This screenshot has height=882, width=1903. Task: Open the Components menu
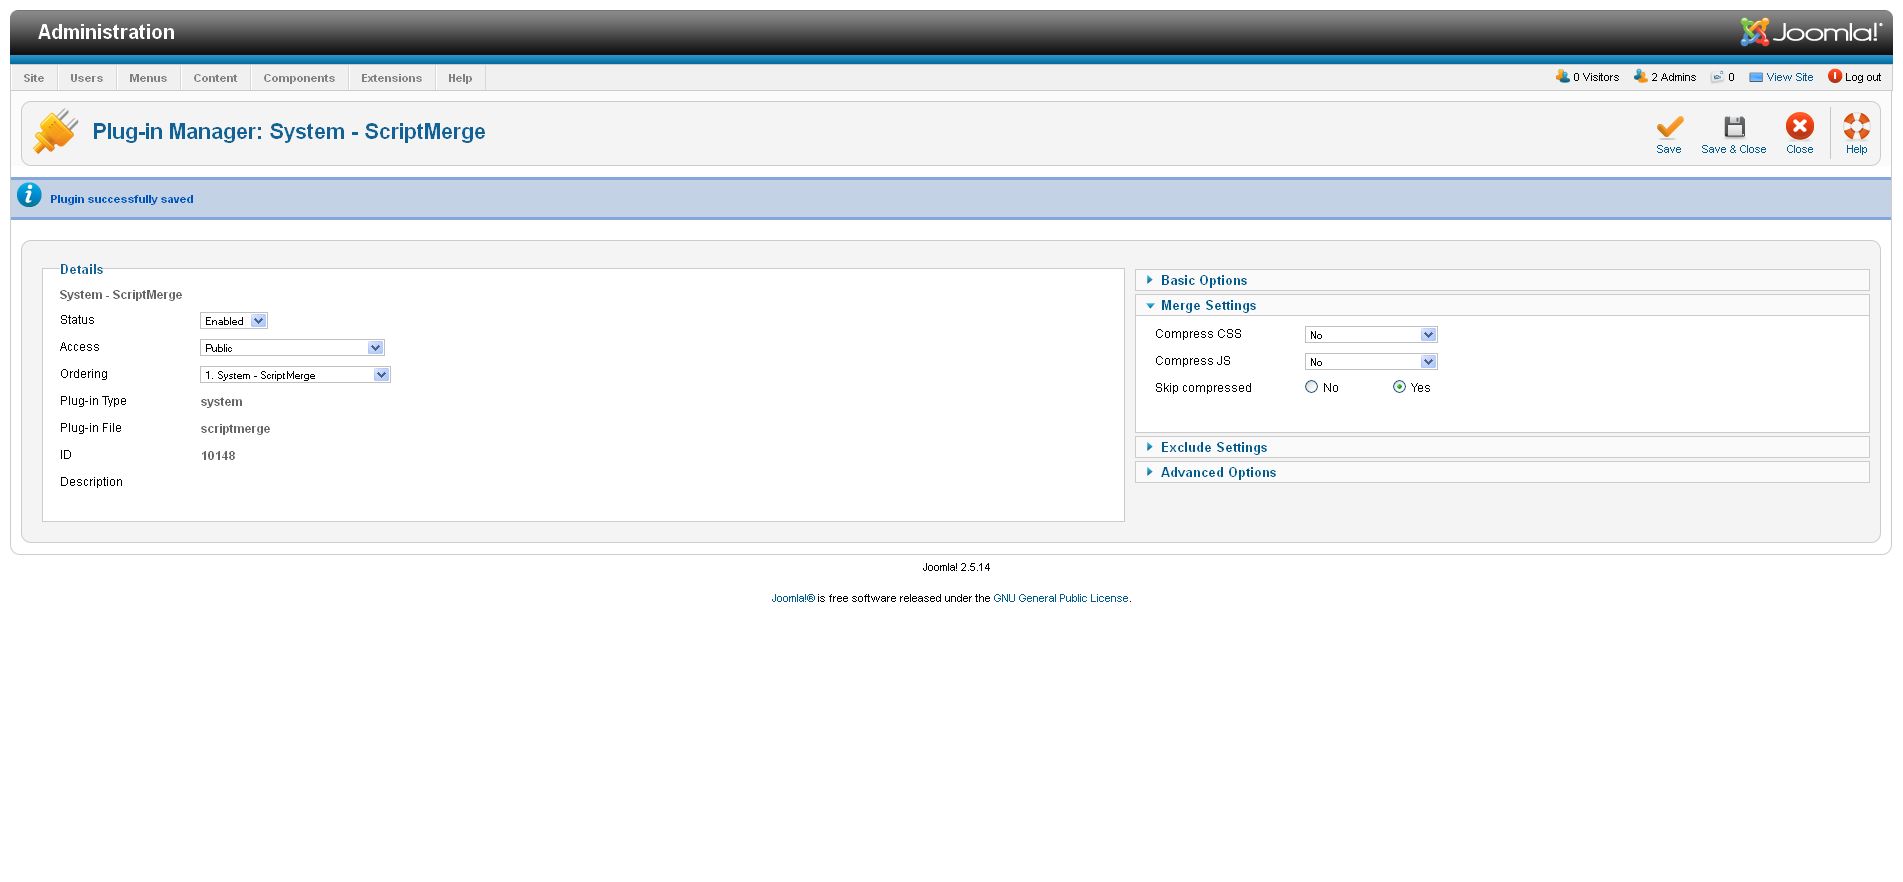click(299, 78)
